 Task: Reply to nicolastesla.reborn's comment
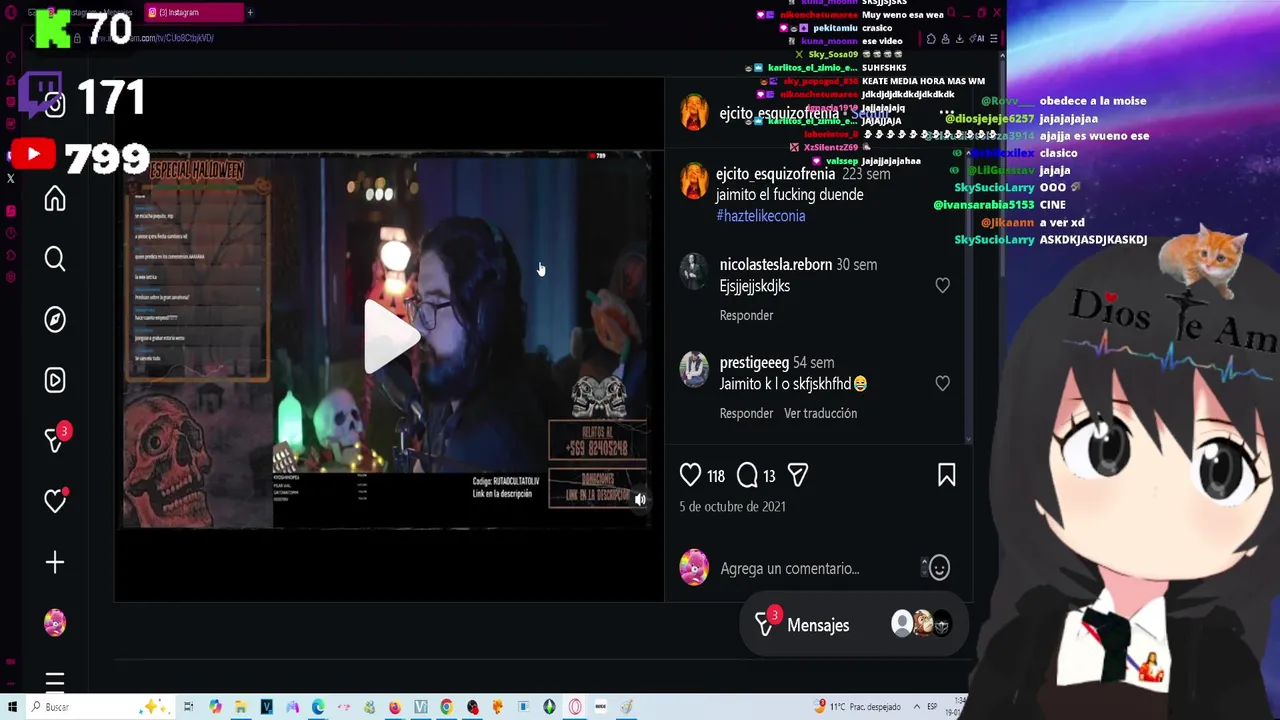pyautogui.click(x=746, y=315)
